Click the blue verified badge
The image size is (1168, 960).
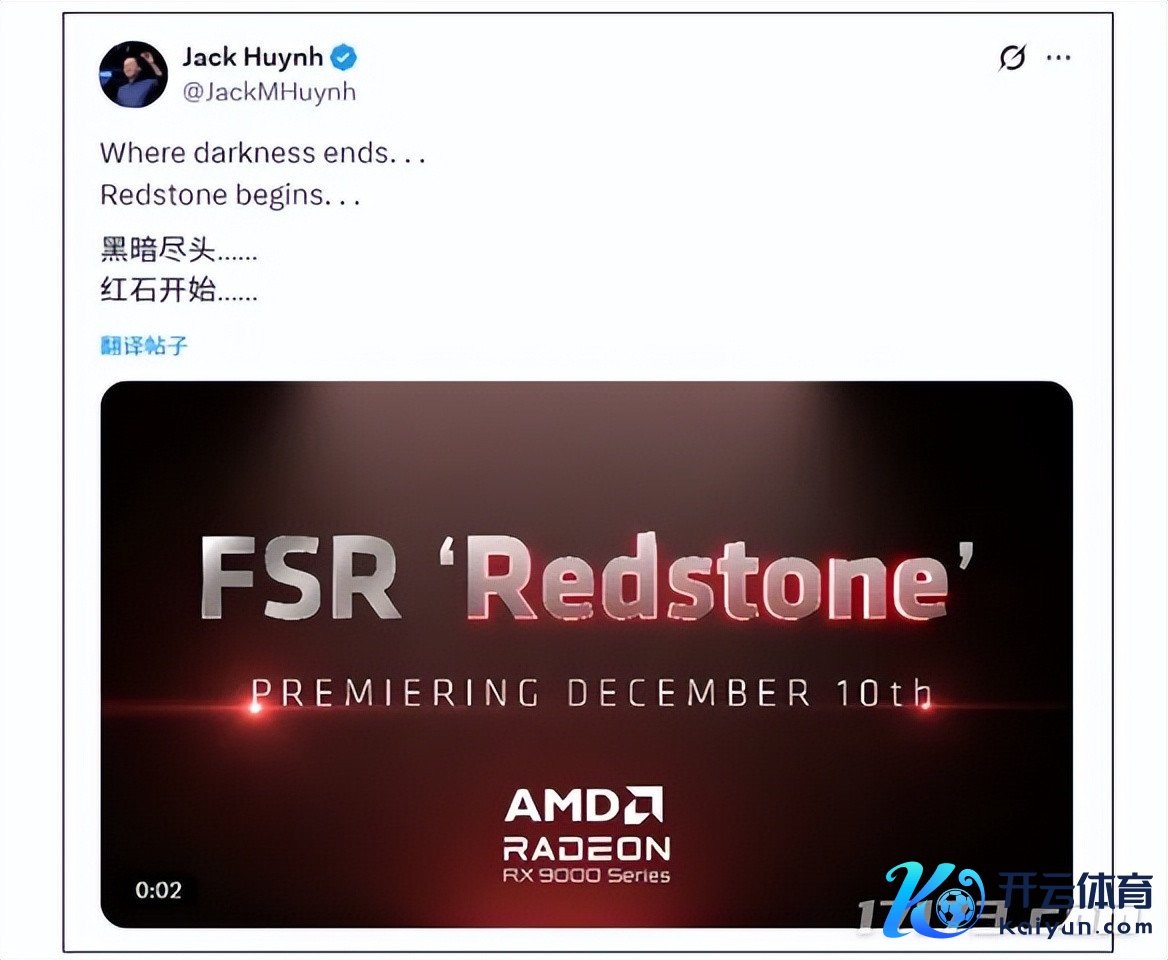pos(343,57)
